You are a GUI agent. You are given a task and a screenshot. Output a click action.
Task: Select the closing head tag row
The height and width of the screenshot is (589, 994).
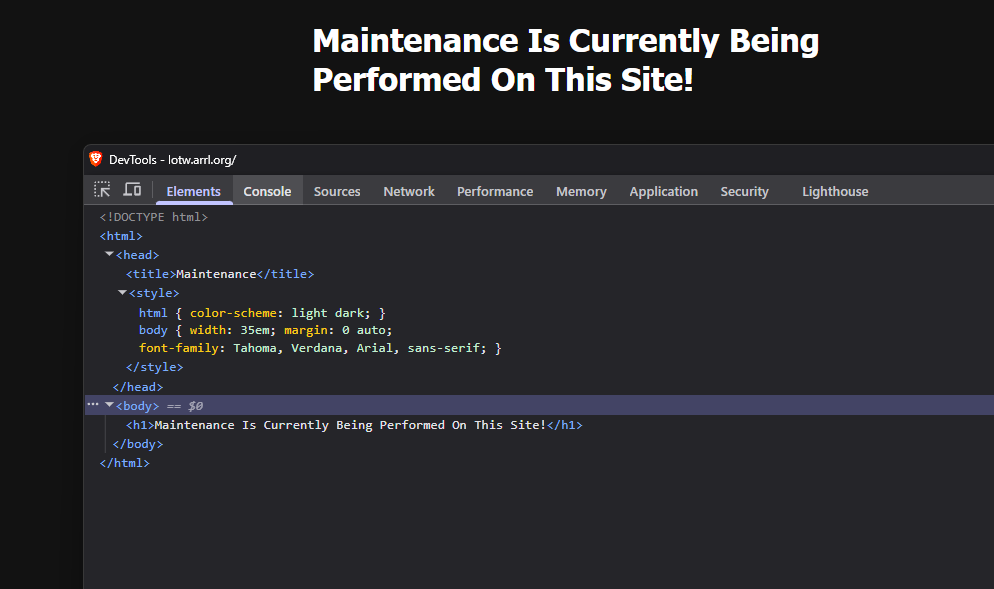(138, 387)
